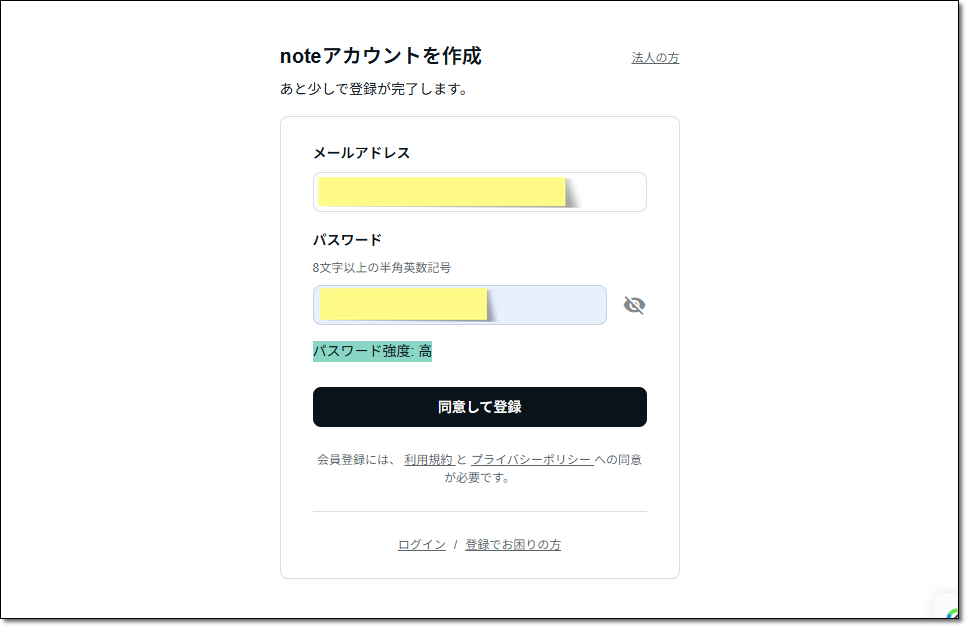Viewport: 967px width, 627px height.
Task: Click inside the email address box
Action: [x=479, y=192]
